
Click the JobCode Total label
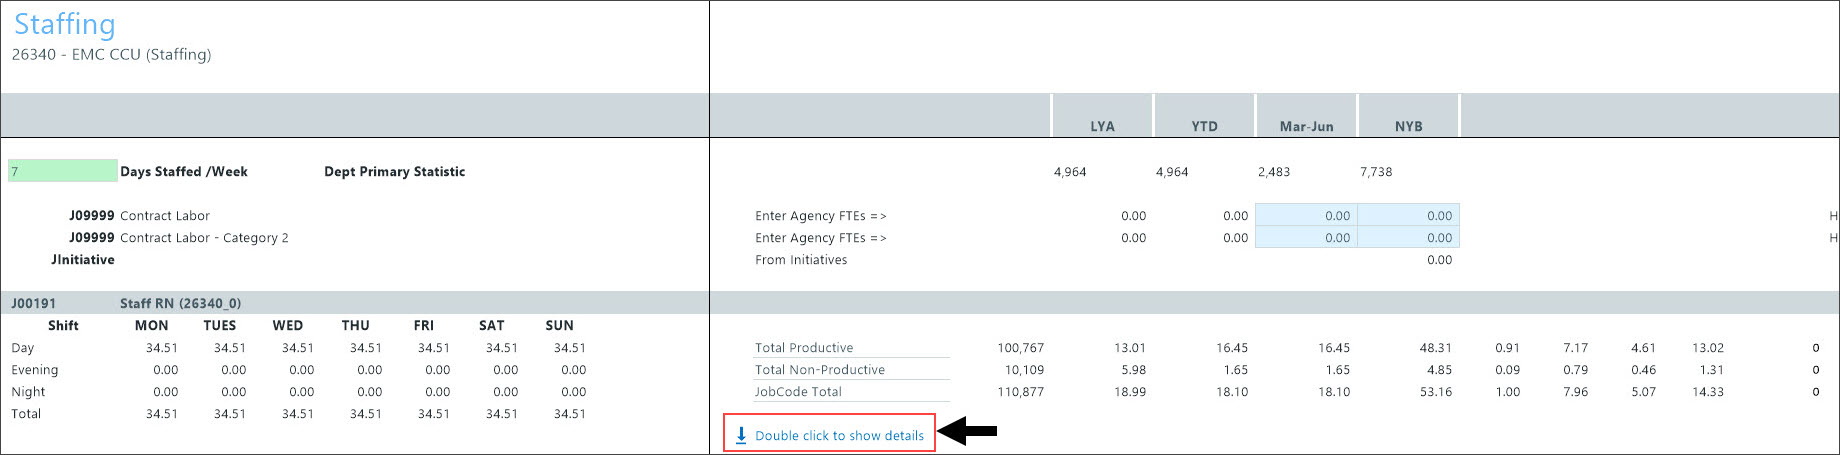798,392
